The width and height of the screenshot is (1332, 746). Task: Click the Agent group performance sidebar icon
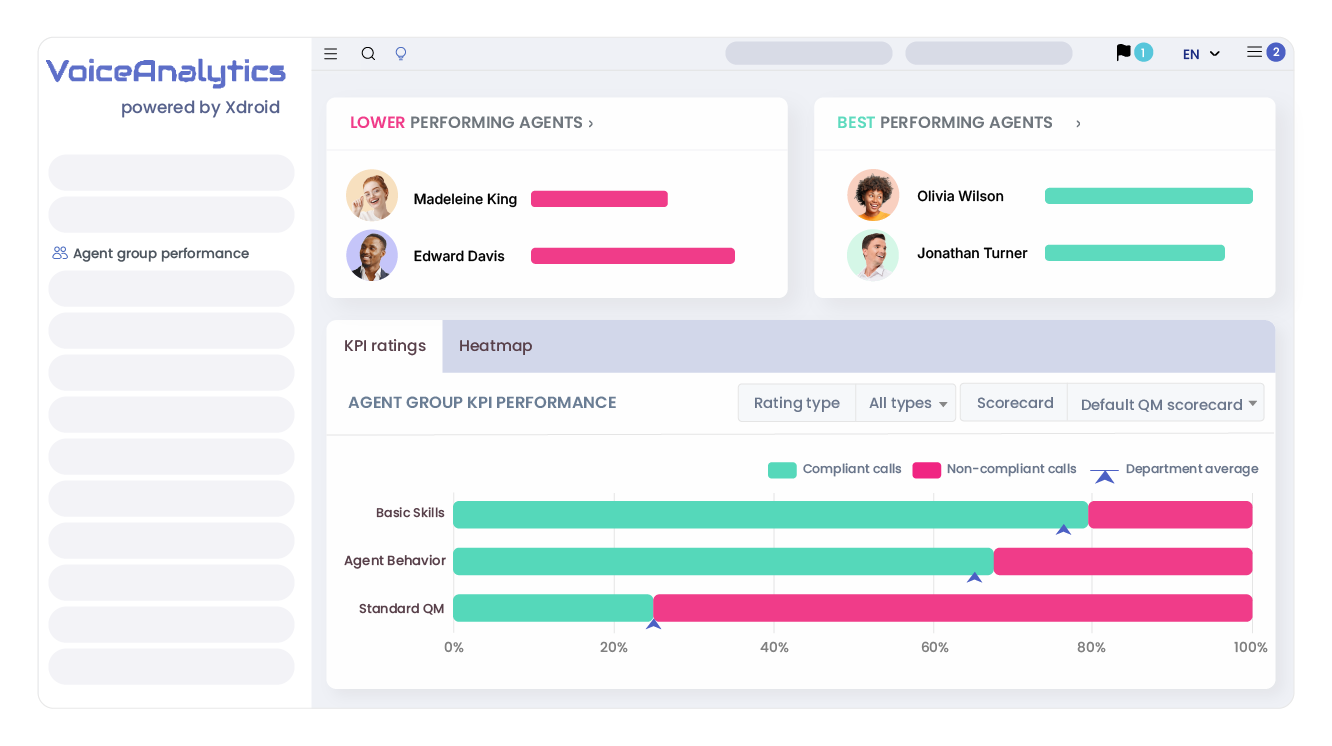coord(58,253)
